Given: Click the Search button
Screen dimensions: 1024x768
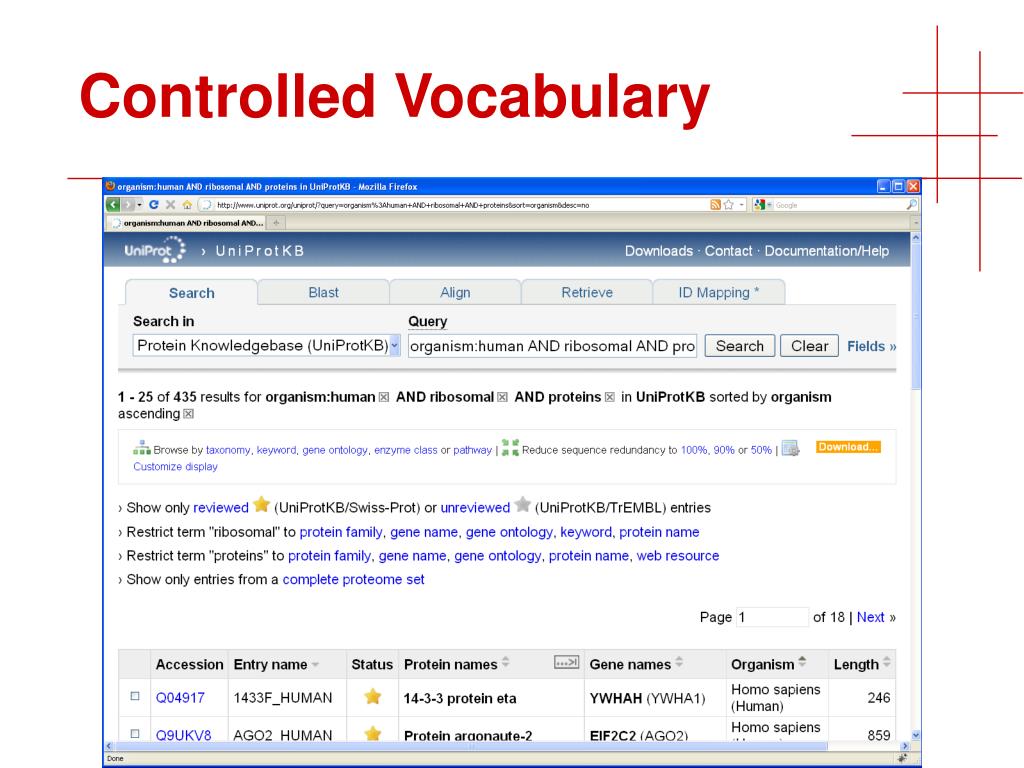Looking at the screenshot, I should click(739, 346).
